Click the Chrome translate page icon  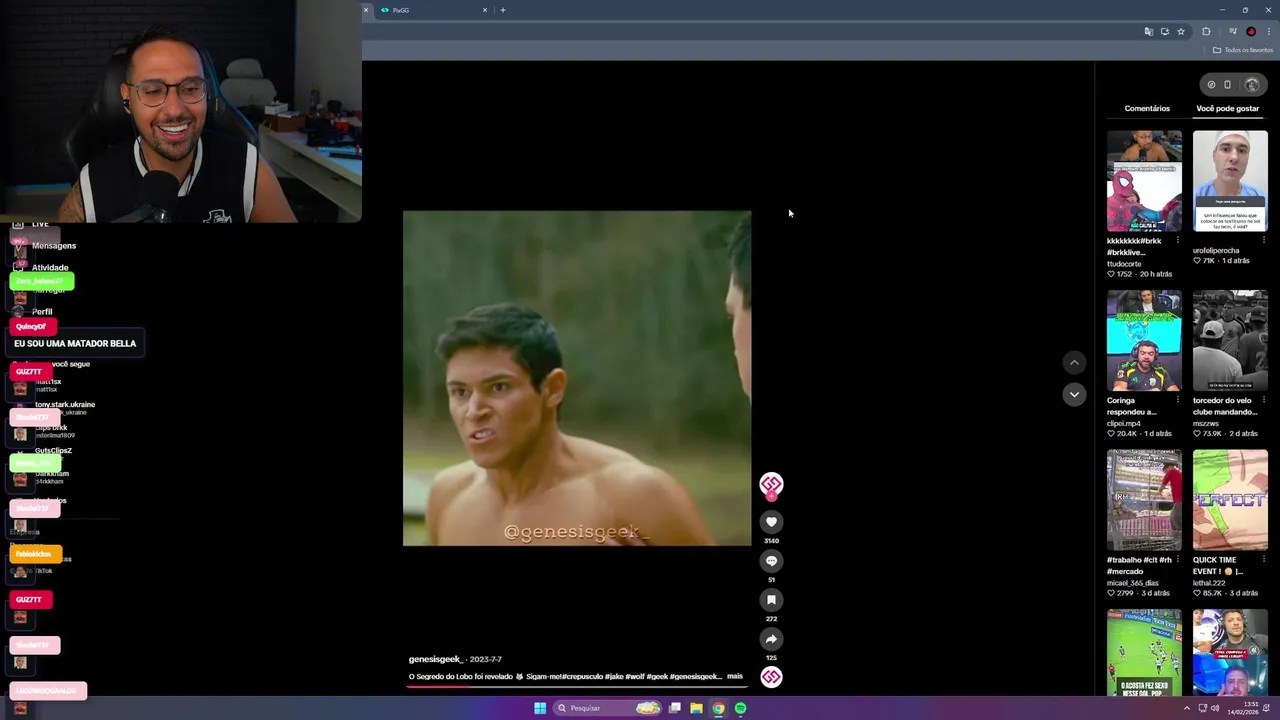1148,32
